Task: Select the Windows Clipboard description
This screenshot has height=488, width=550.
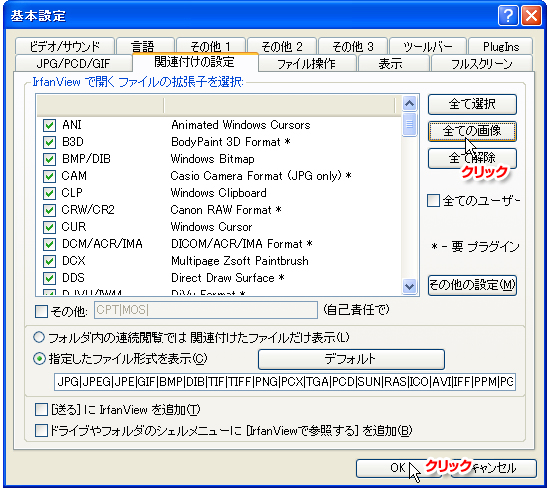Action: pyautogui.click(x=219, y=193)
